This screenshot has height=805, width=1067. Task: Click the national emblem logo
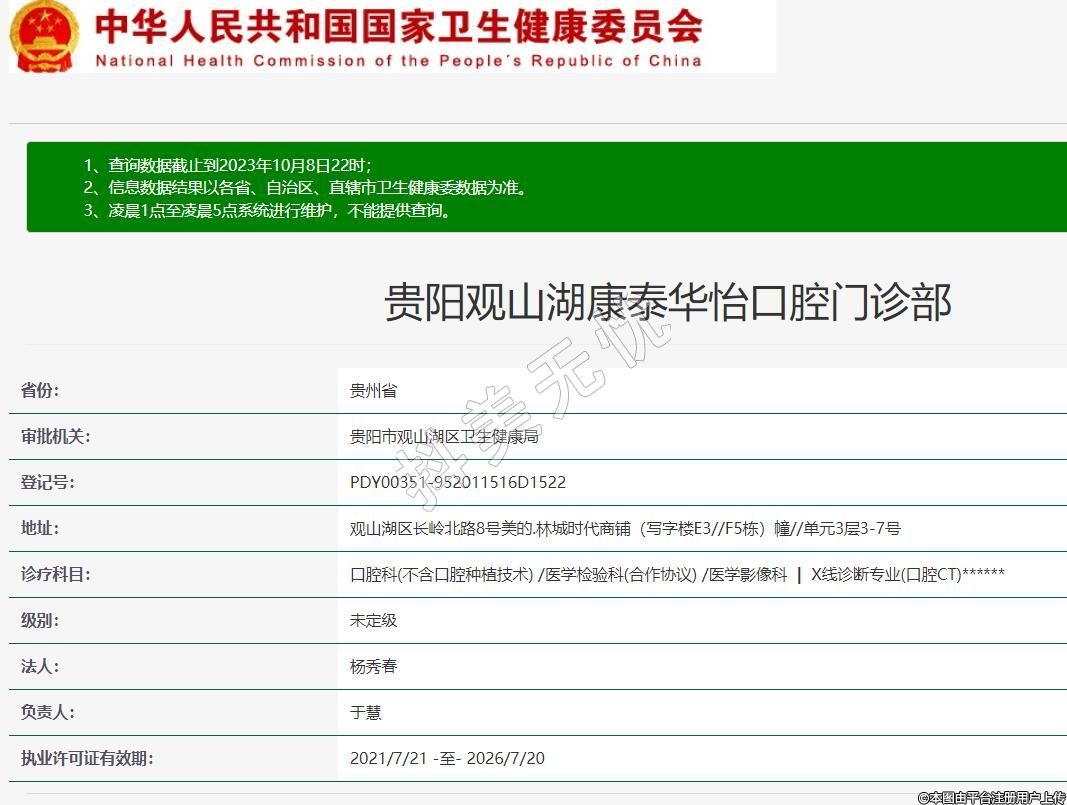click(44, 36)
